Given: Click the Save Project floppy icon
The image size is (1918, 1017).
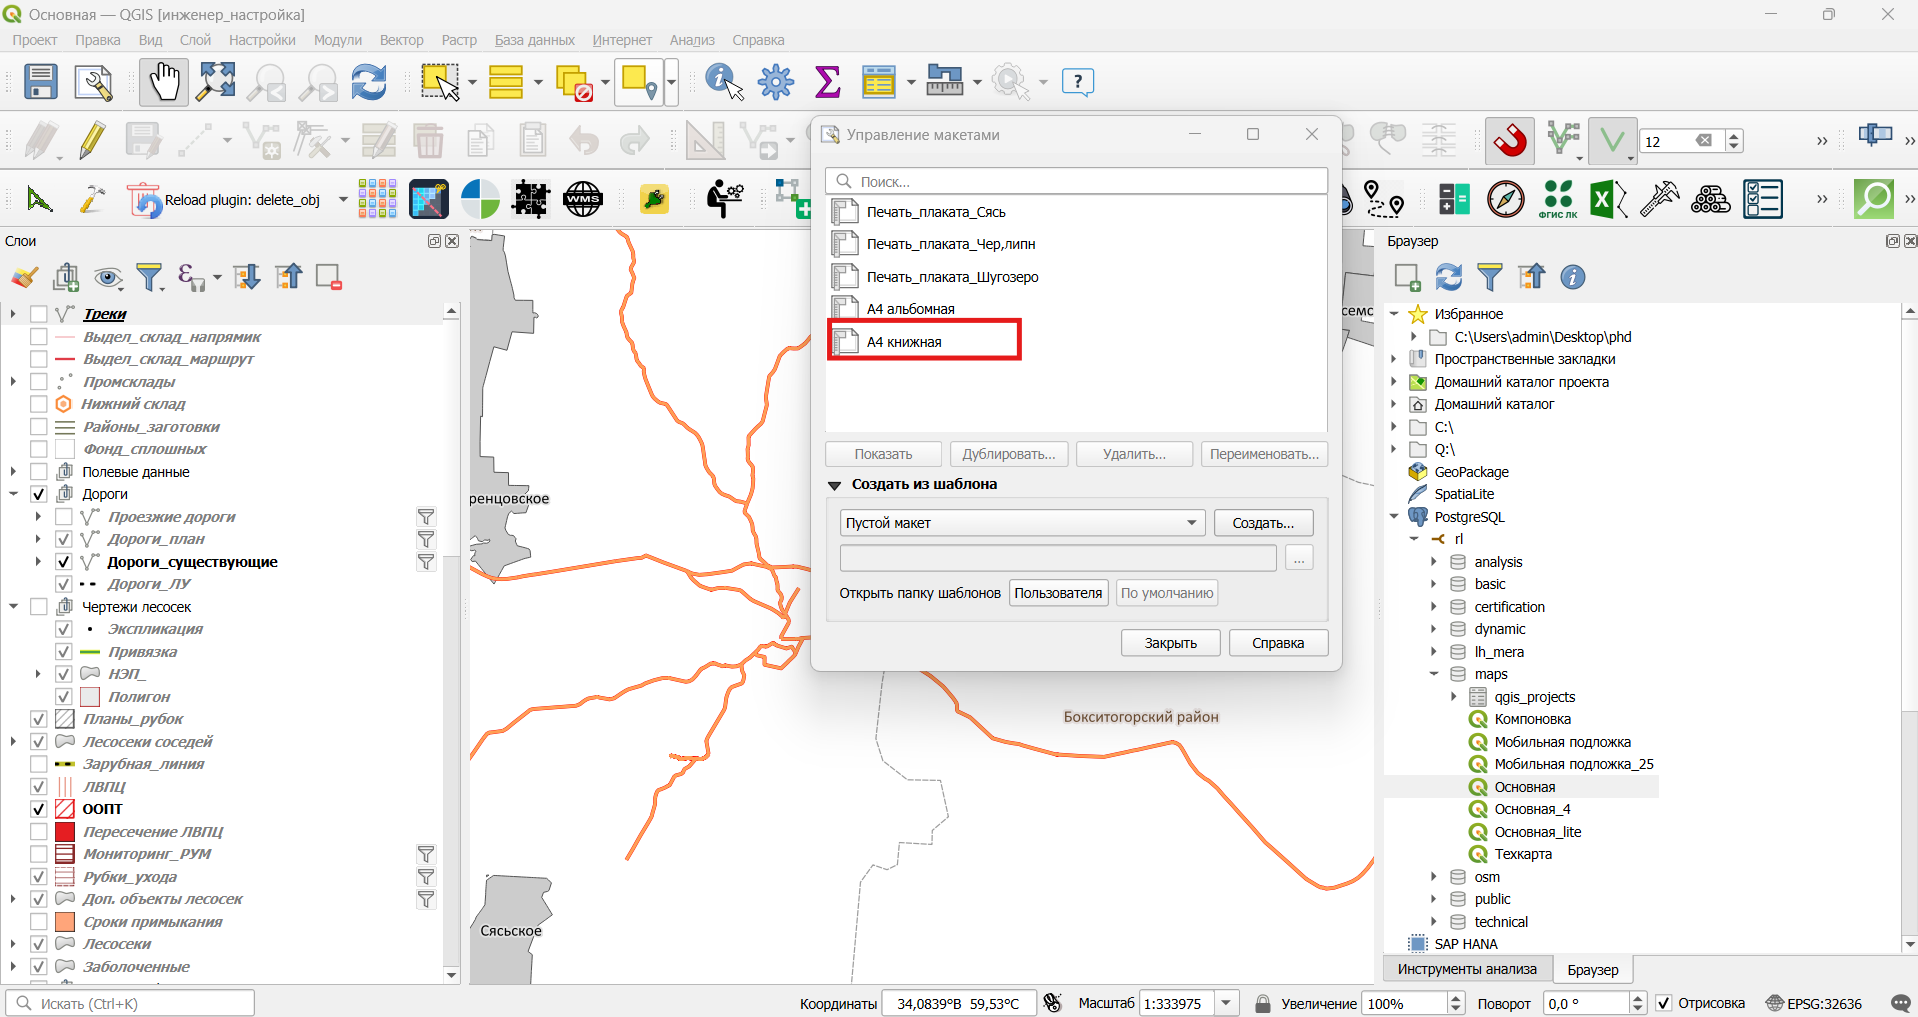Looking at the screenshot, I should [x=41, y=82].
